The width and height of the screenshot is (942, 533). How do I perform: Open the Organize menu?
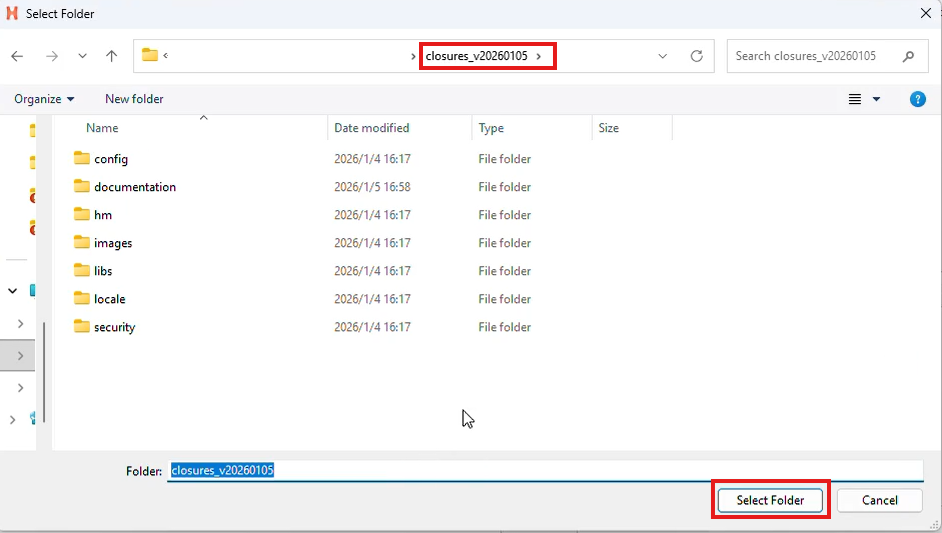pyautogui.click(x=44, y=99)
